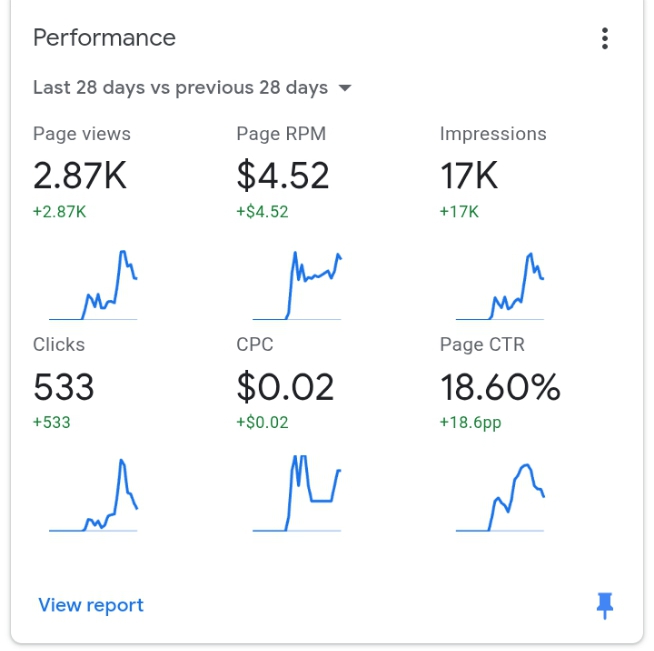This screenshot has height=651, width=654.
Task: Click the Page CTR sparkline chart
Action: (x=500, y=497)
